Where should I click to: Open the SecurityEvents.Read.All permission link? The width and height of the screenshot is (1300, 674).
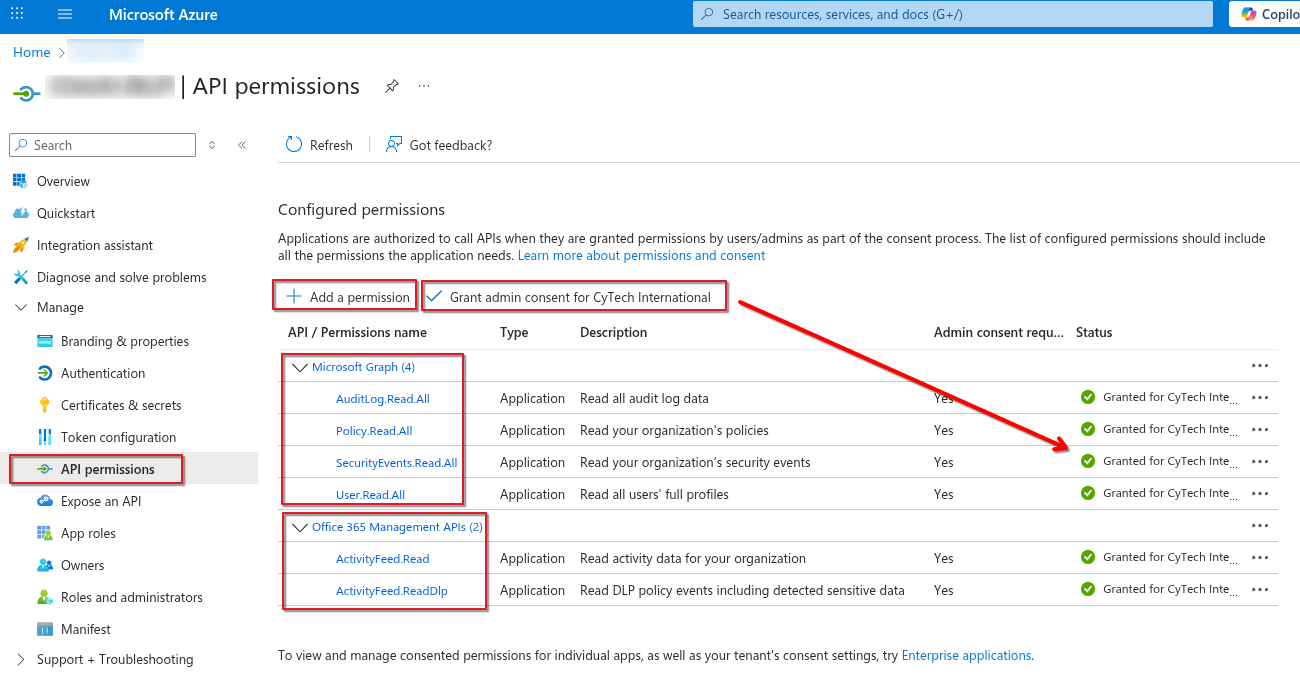coord(397,462)
